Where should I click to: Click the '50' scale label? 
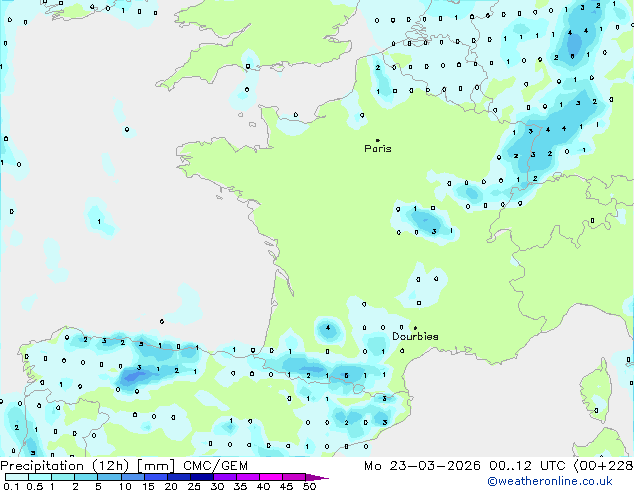tap(309, 486)
